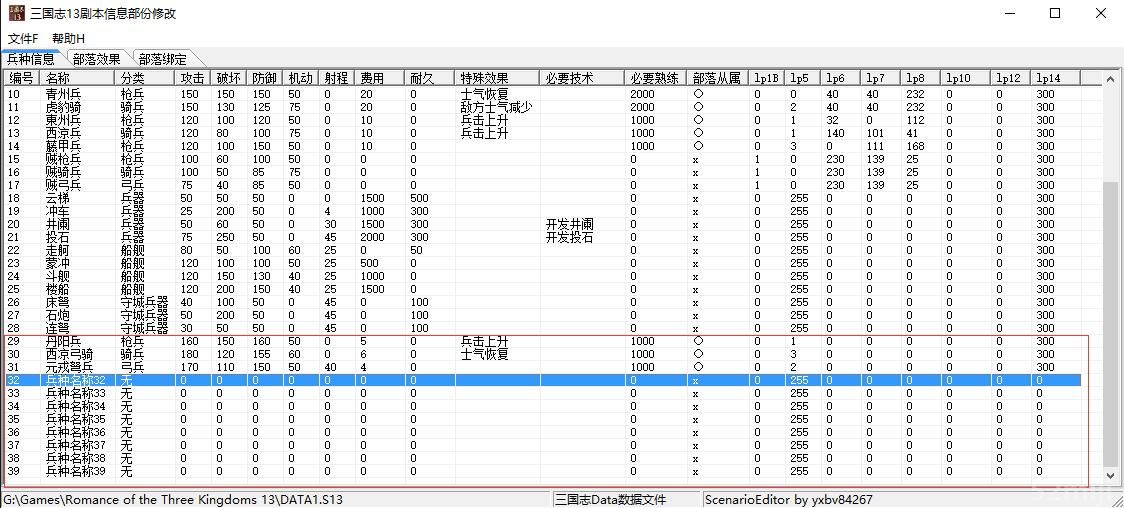Click the 部落从属 column header
The height and width of the screenshot is (508, 1124).
coord(717,78)
